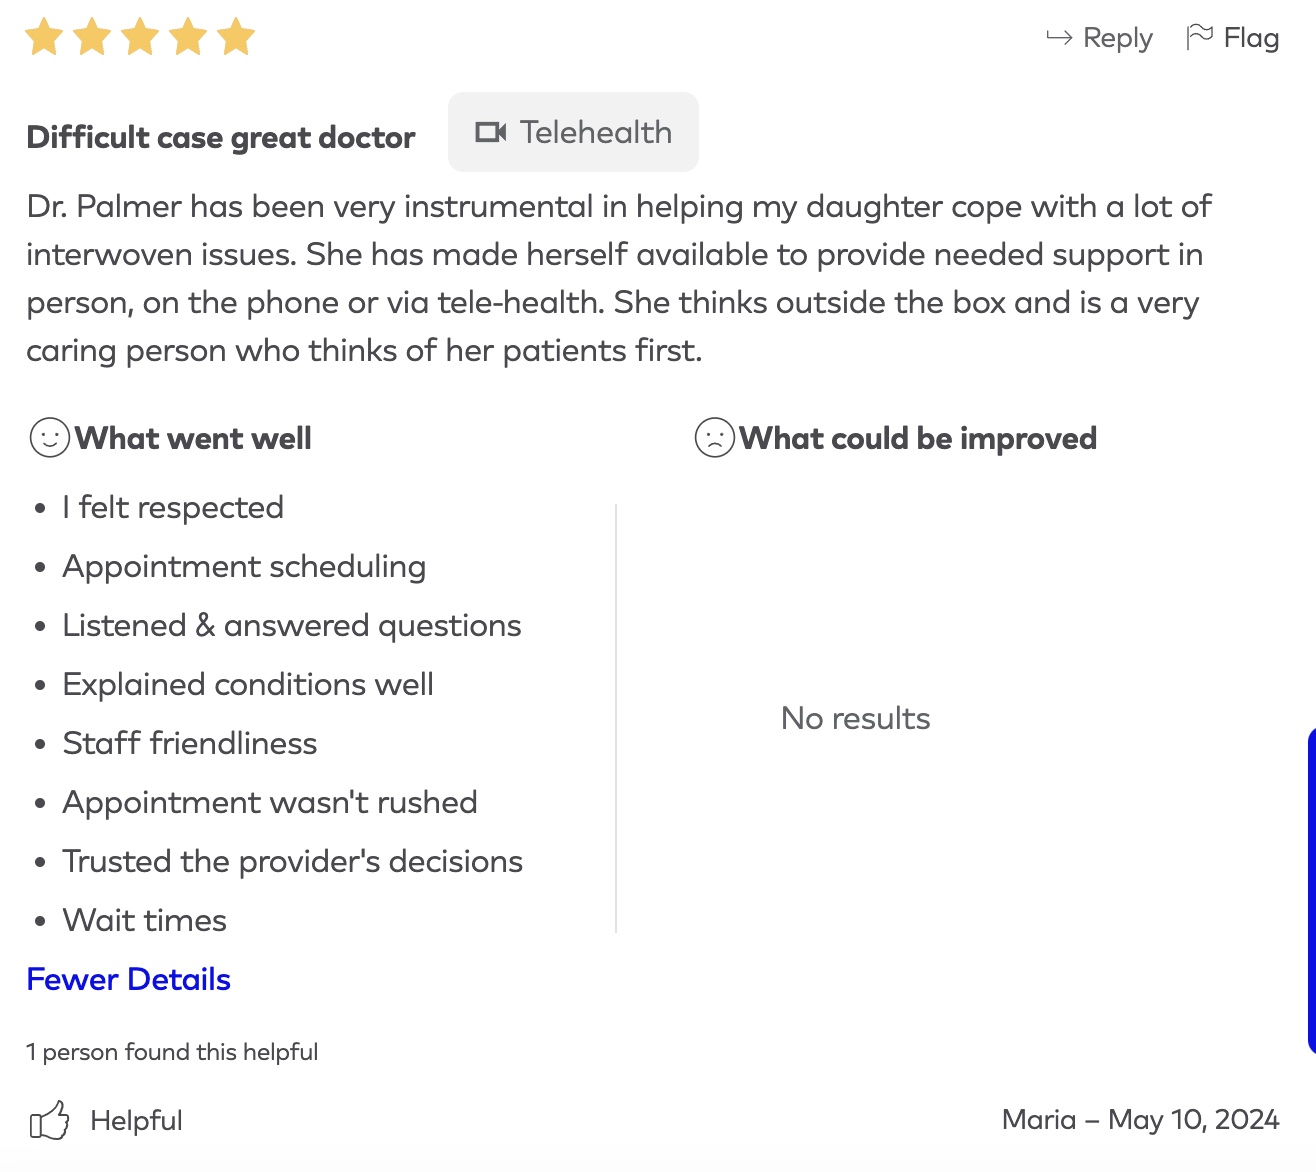Image resolution: width=1316 pixels, height=1172 pixels.
Task: Click the smiley face icon
Action: [x=49, y=438]
